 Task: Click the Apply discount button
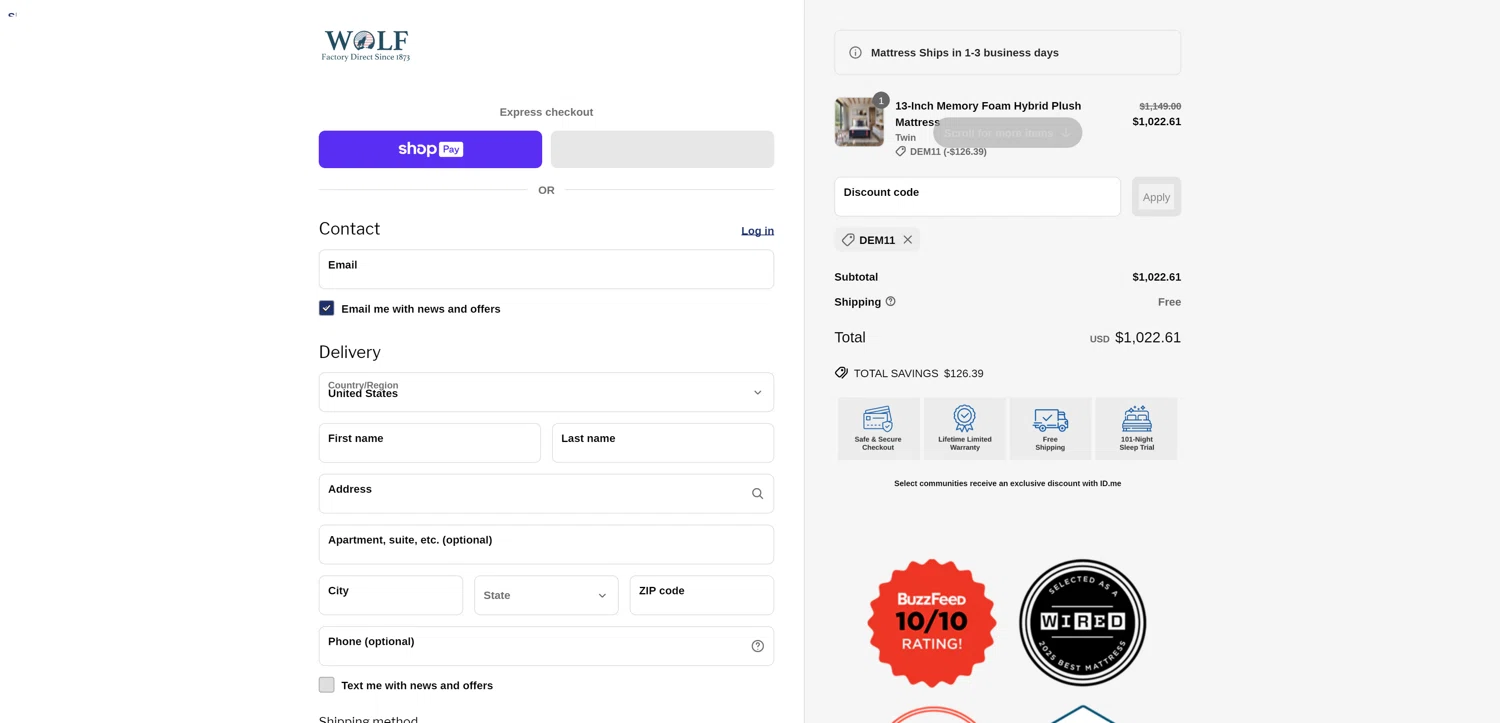[x=1156, y=197]
